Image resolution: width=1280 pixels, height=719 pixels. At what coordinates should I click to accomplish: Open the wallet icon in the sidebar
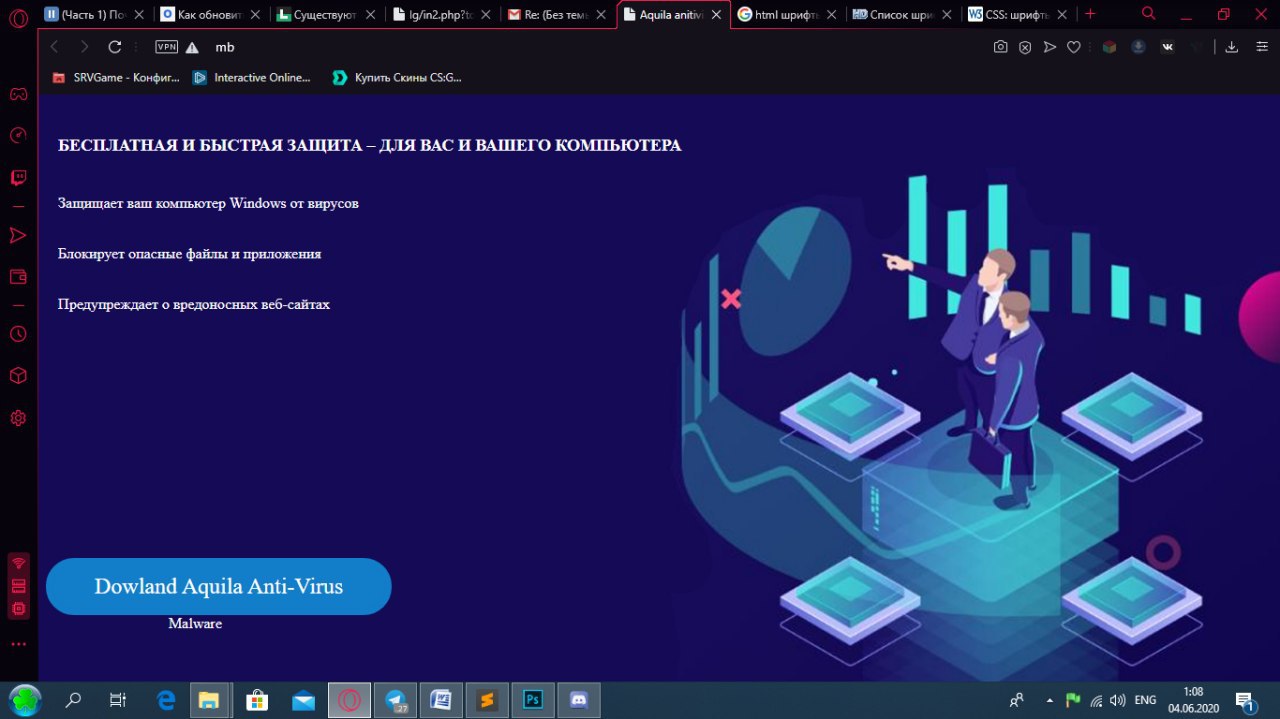(18, 276)
